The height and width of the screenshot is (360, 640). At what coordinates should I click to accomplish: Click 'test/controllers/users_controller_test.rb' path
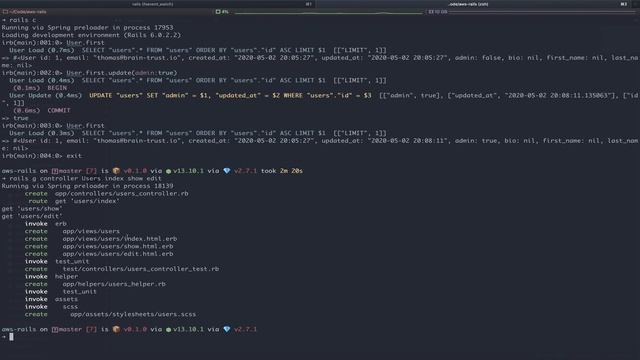tap(141, 269)
